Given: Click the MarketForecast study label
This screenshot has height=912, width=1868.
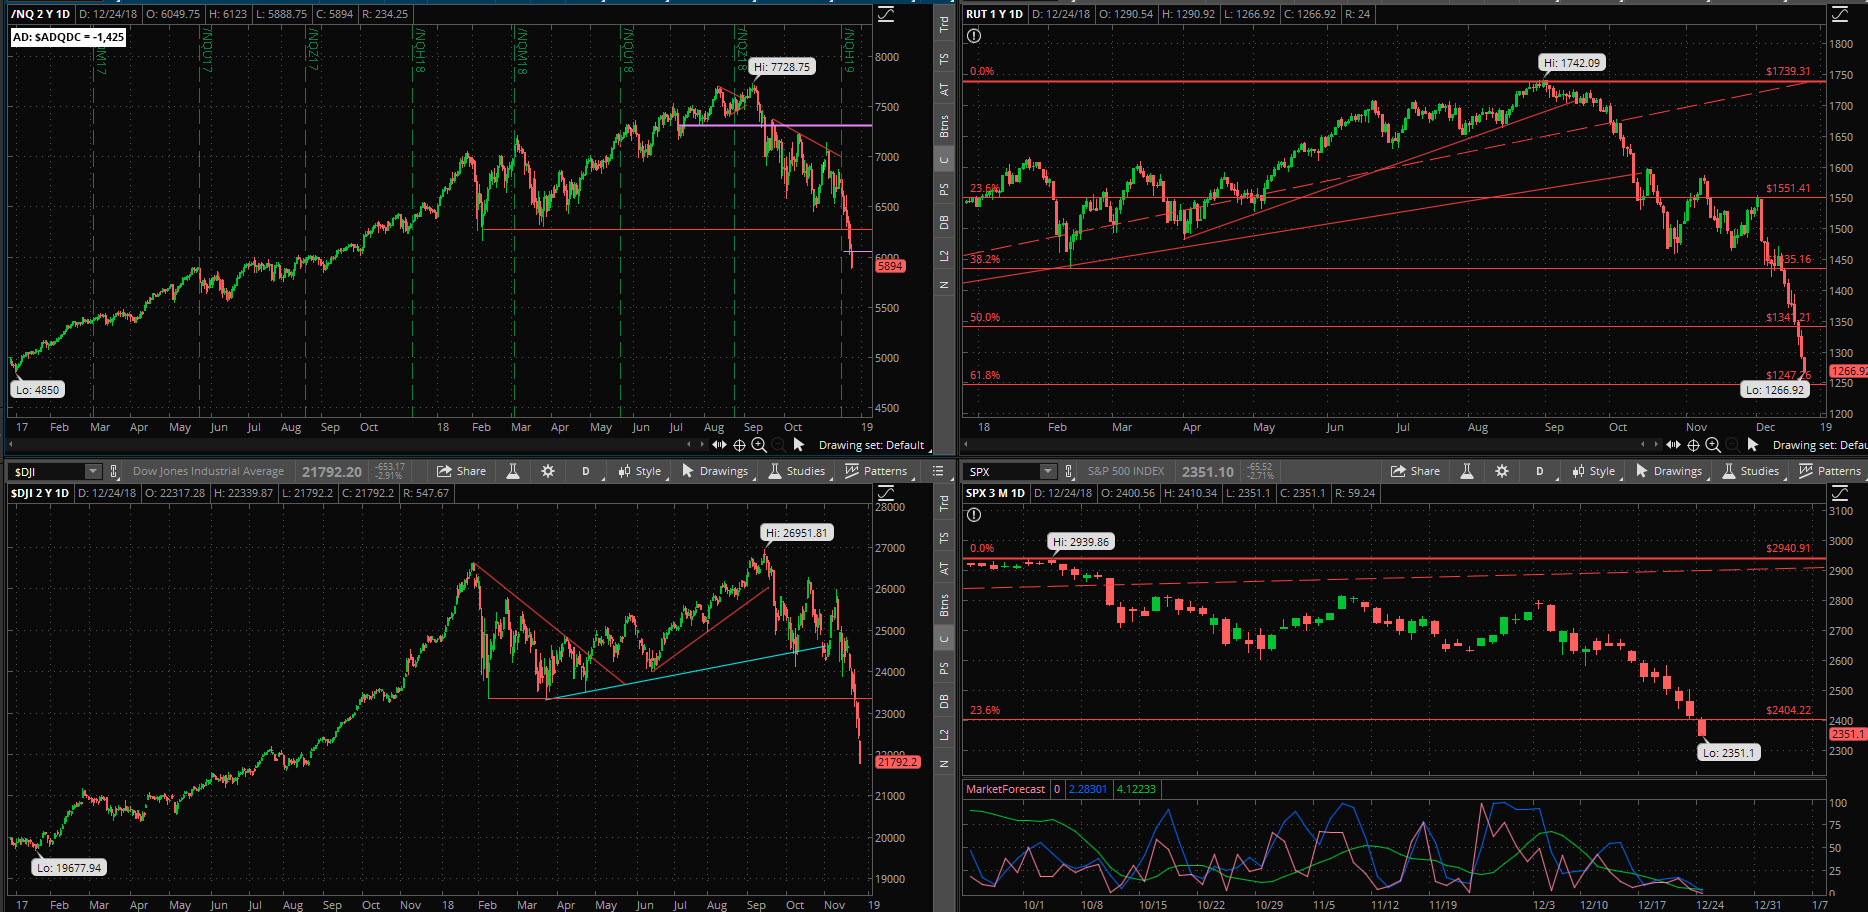Looking at the screenshot, I should click(x=1005, y=789).
